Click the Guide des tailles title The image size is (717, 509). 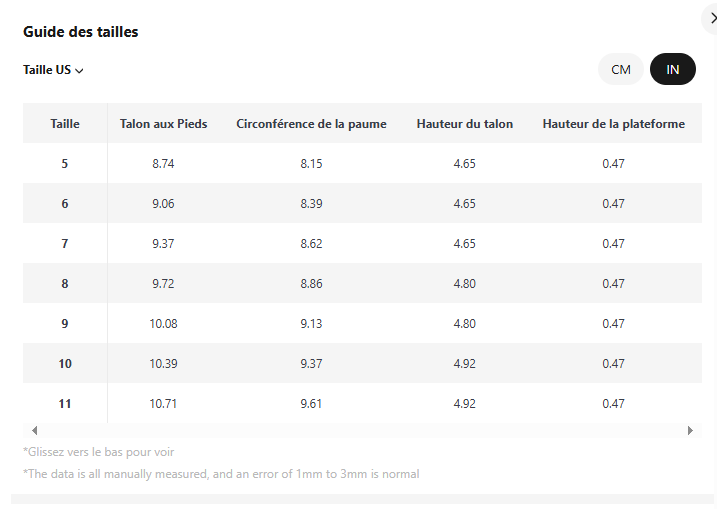point(80,32)
